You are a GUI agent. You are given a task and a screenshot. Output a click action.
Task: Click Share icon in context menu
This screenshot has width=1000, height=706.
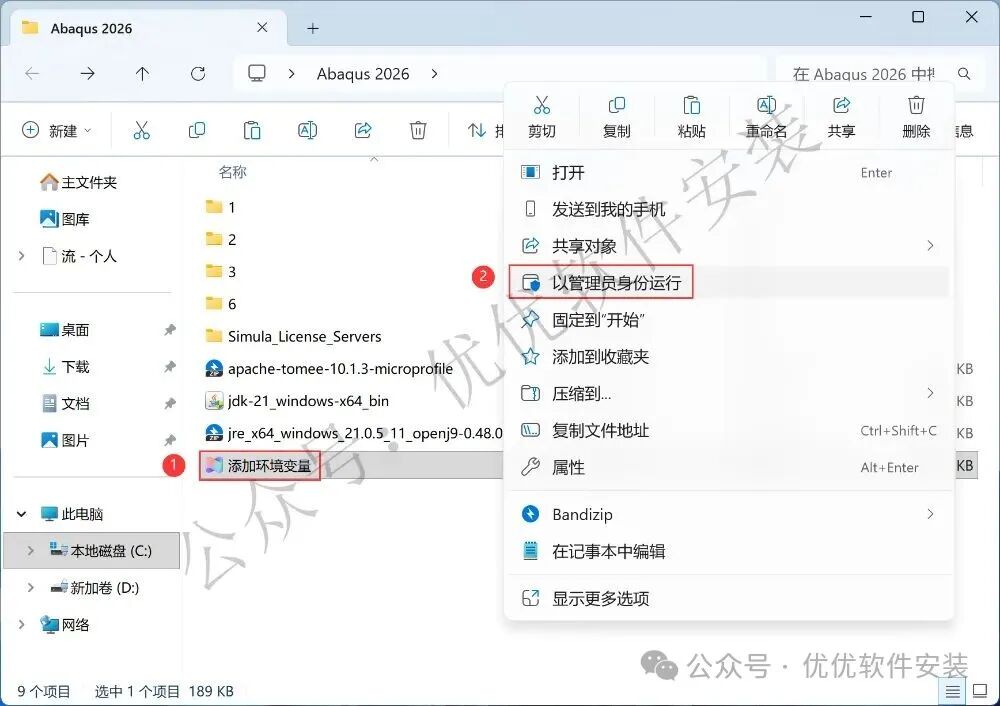click(841, 105)
